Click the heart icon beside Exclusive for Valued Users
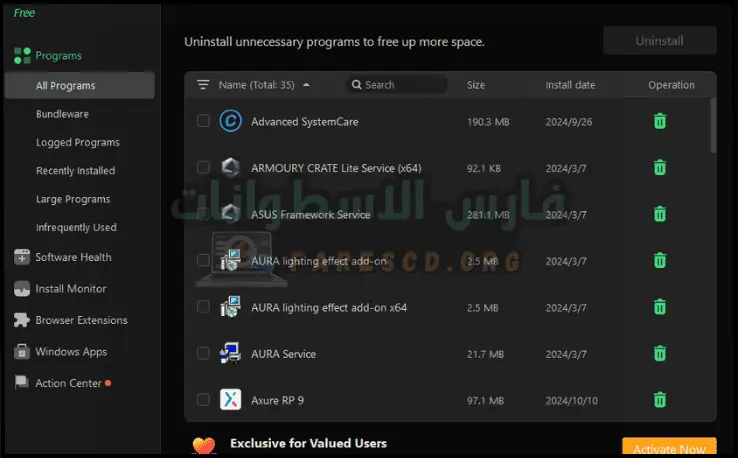This screenshot has width=738, height=458. point(204,445)
